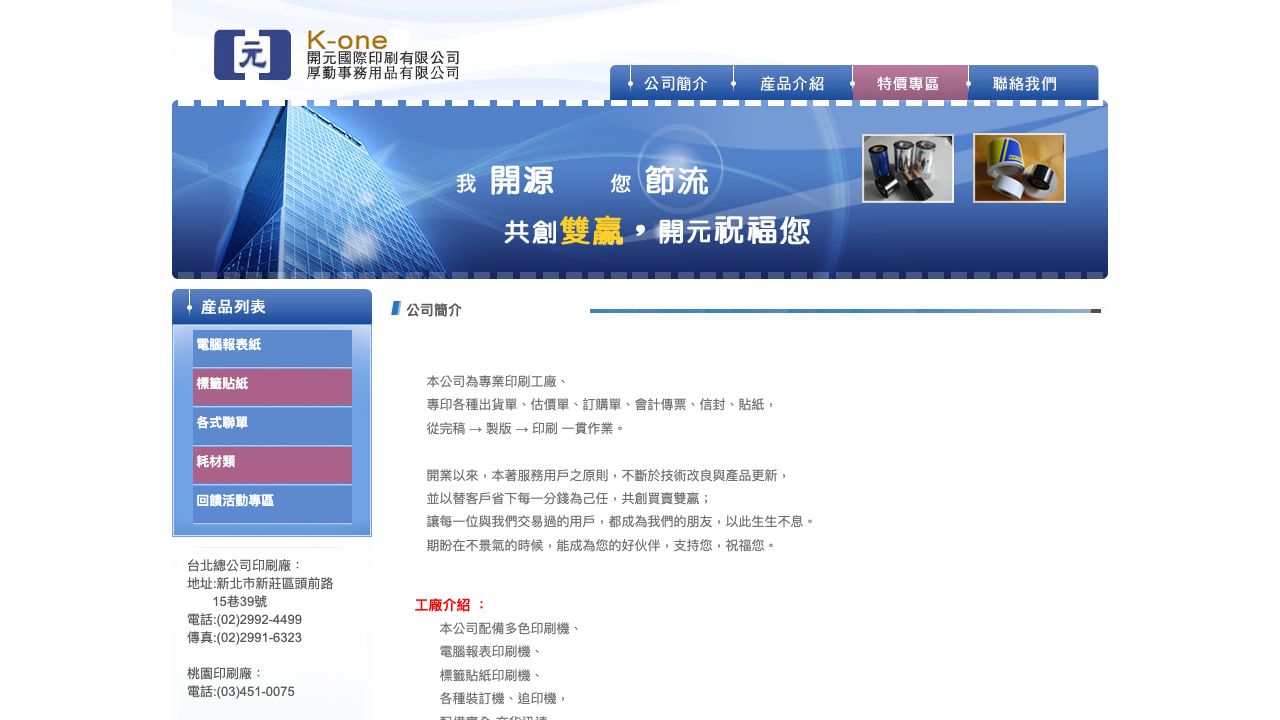Click the bullet dot before 聯絡我們 menu item
This screenshot has width=1280, height=720.
(967, 84)
